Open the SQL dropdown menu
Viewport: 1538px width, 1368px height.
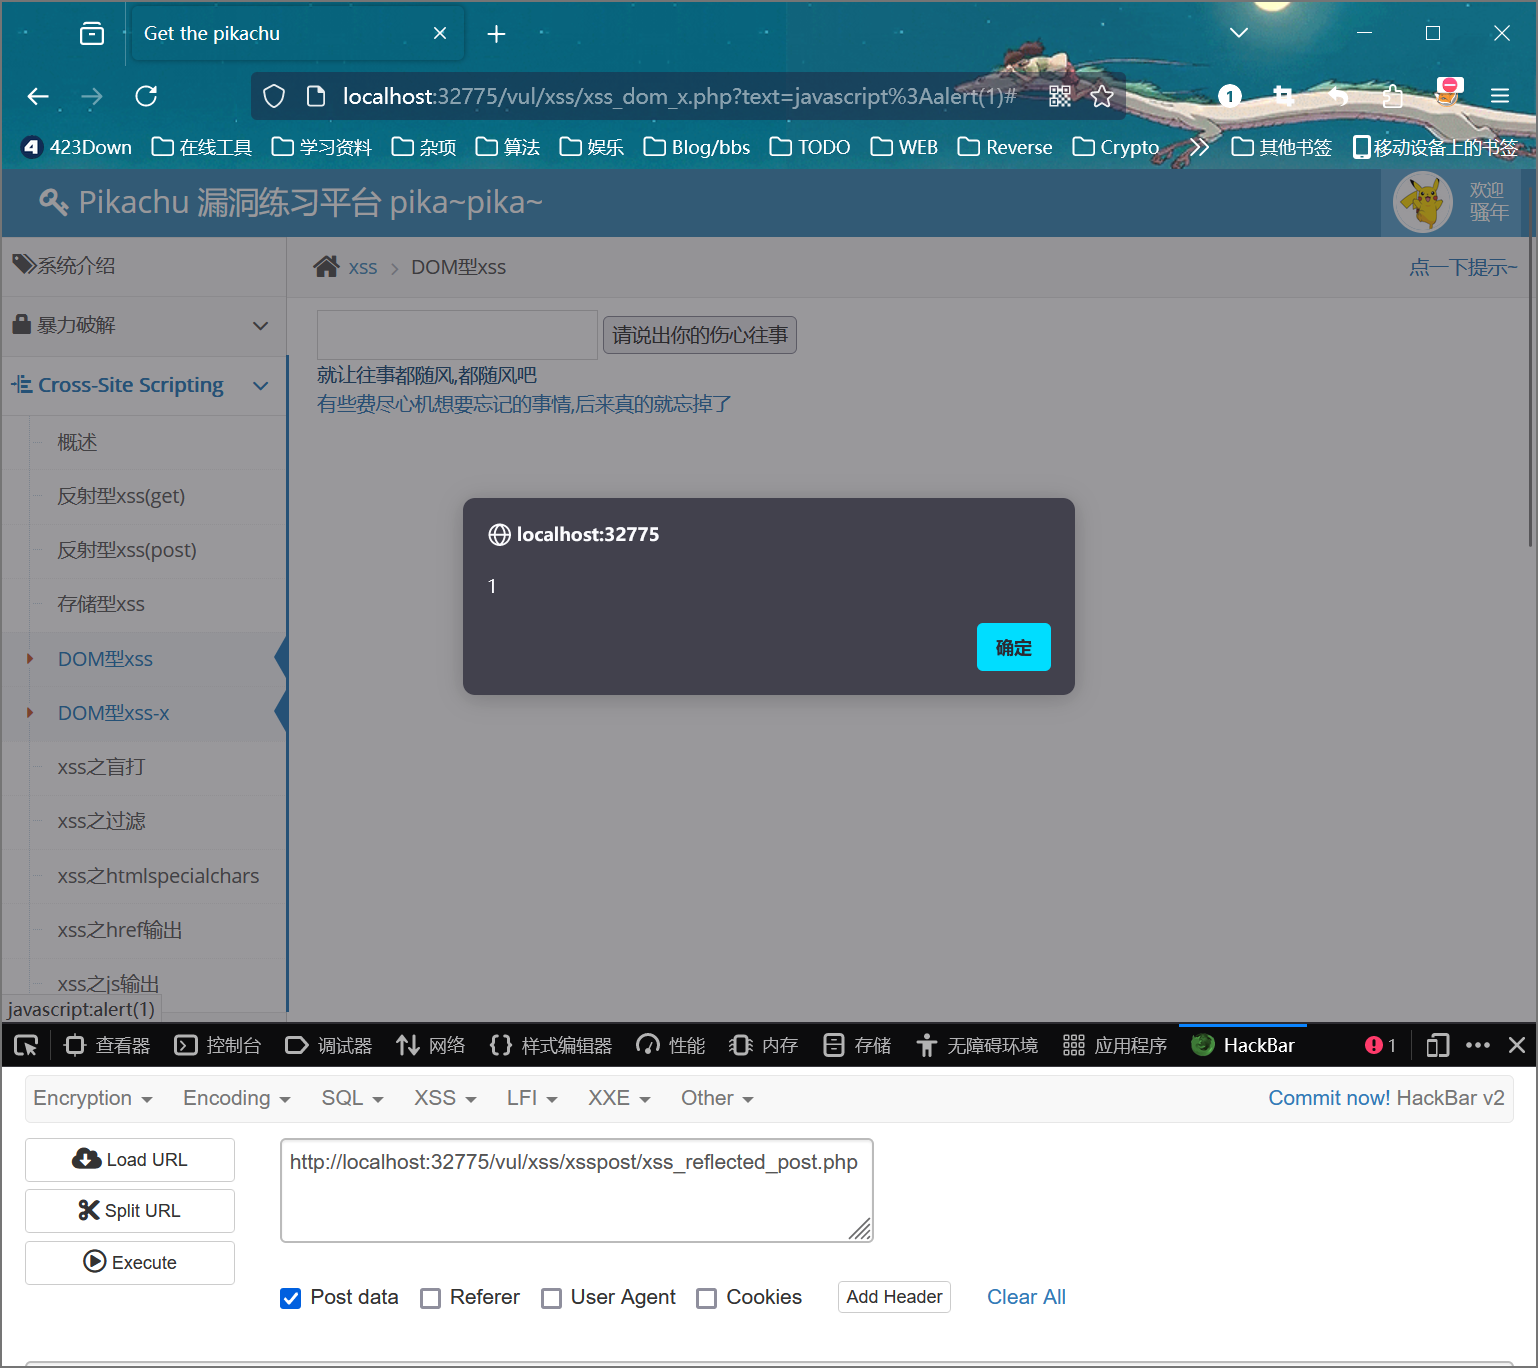(x=352, y=1098)
